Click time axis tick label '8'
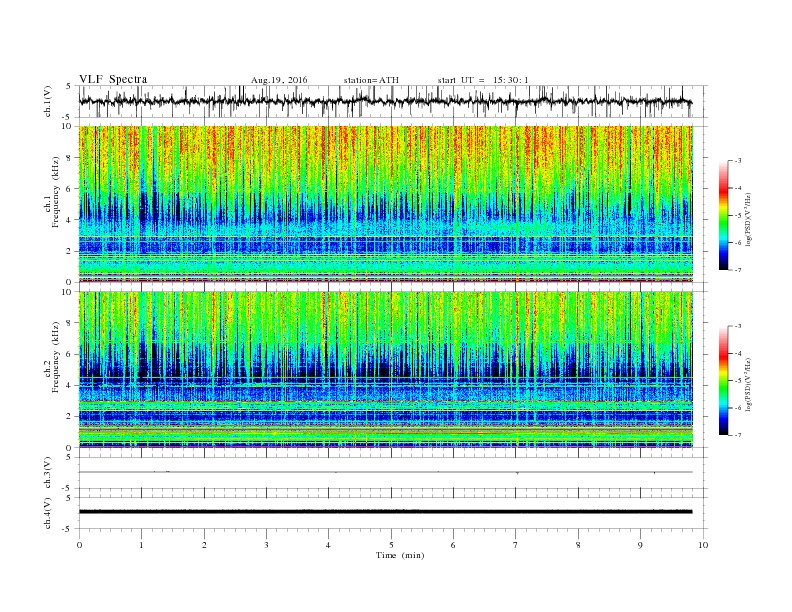Screen dimensions: 792x612 (x=578, y=545)
